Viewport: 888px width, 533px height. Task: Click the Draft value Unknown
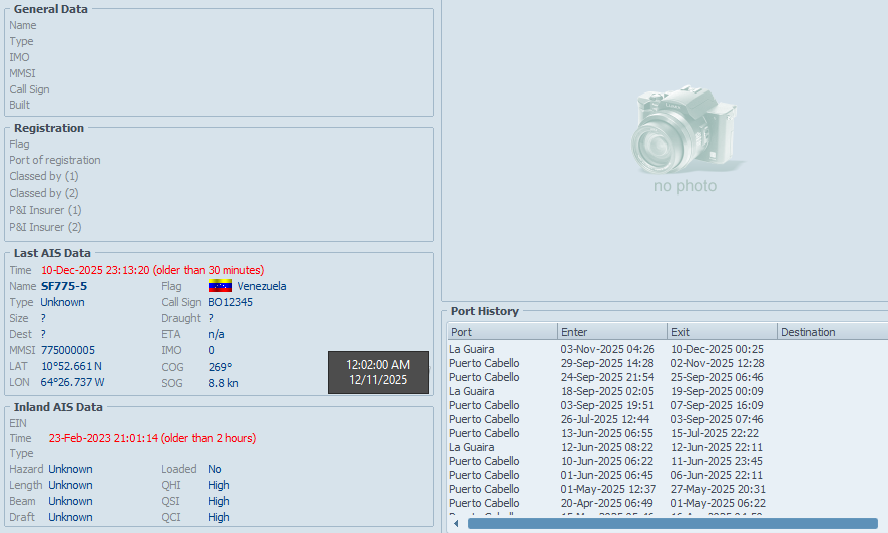pos(70,517)
